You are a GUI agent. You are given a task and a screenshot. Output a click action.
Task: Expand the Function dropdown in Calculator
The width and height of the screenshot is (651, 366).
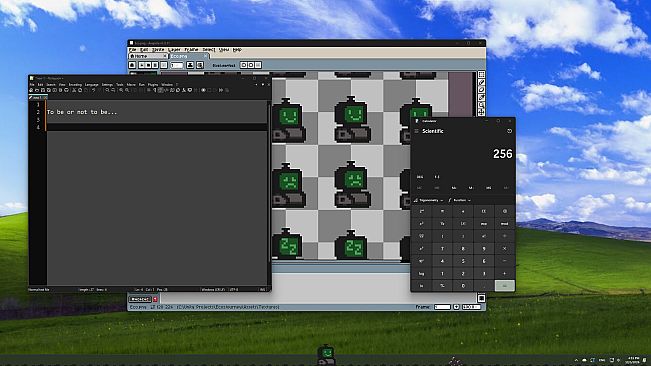[460, 200]
